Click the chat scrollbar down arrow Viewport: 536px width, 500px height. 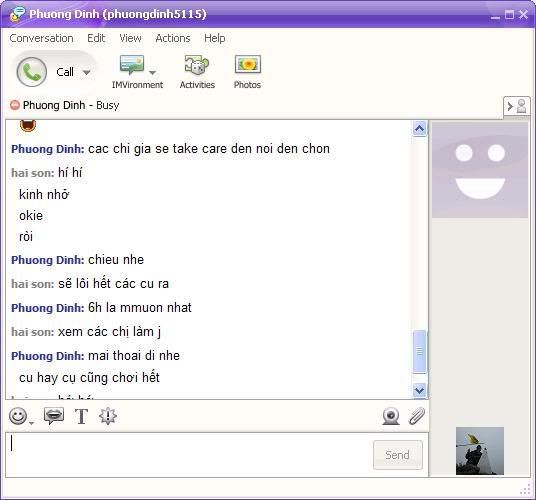[x=419, y=390]
